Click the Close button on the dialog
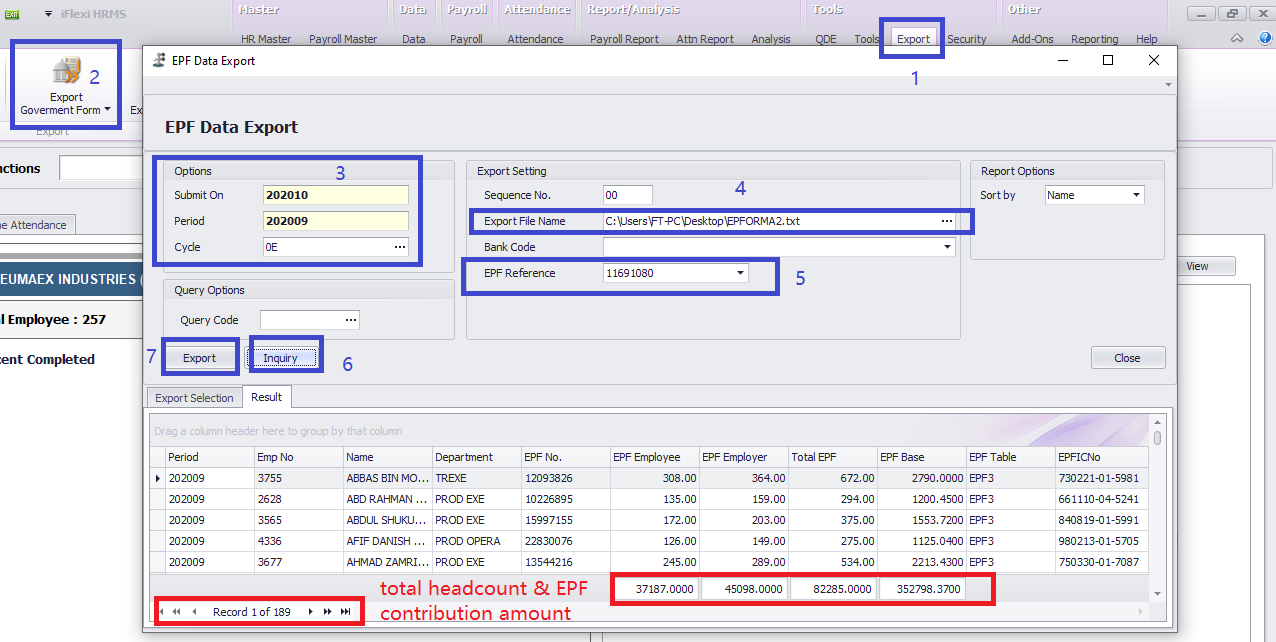 pos(1127,357)
